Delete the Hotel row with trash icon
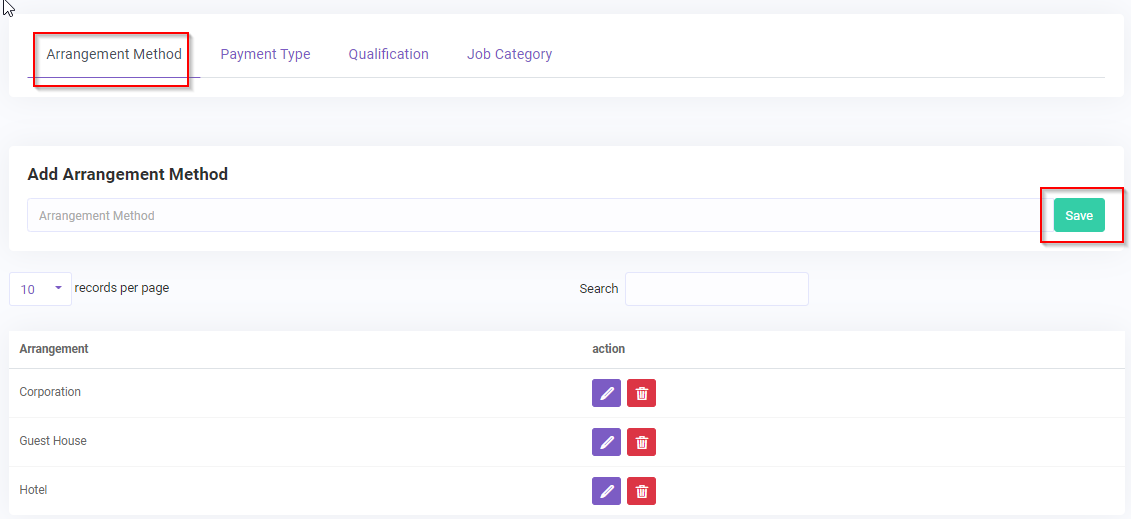 click(641, 491)
